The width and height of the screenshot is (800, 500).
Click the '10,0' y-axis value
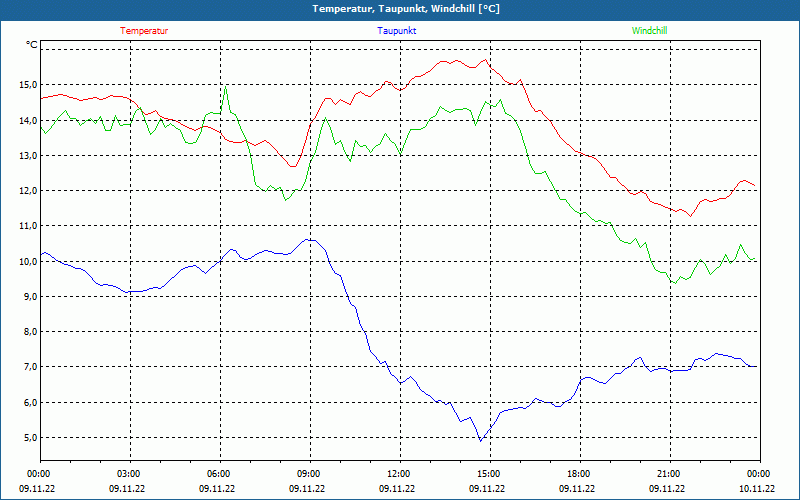point(28,261)
